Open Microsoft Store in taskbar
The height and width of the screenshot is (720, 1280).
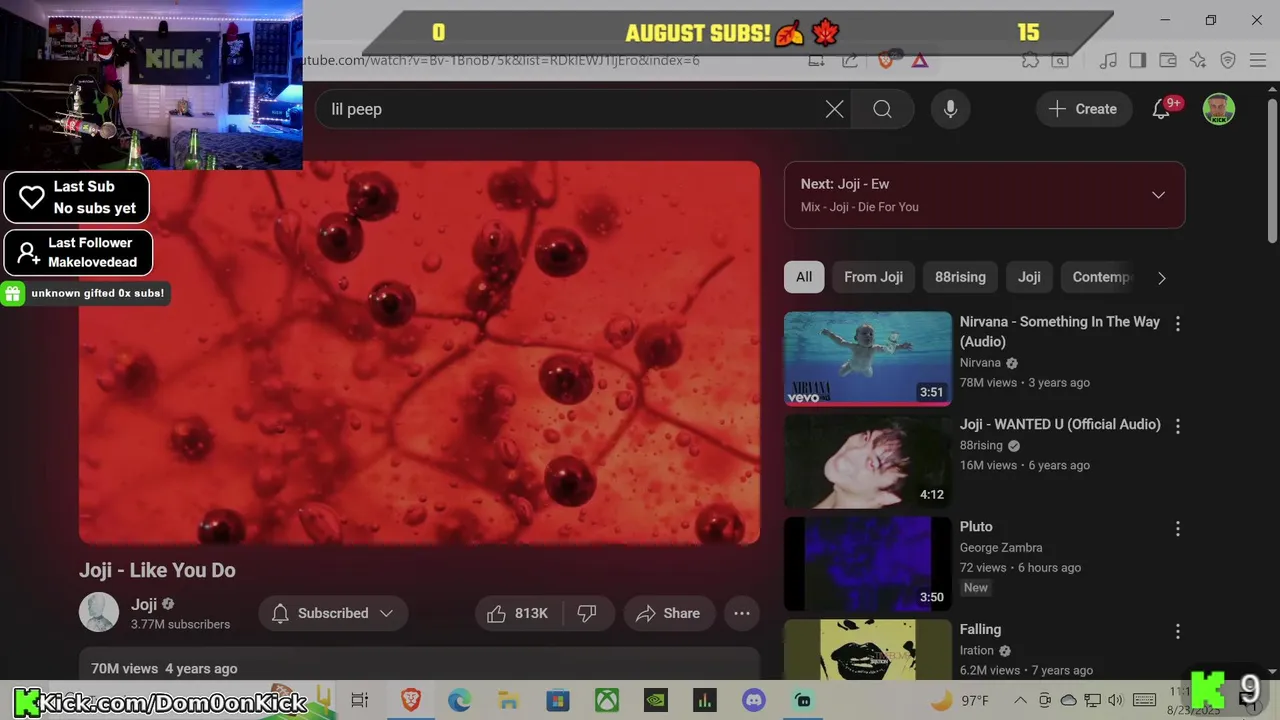coord(558,700)
